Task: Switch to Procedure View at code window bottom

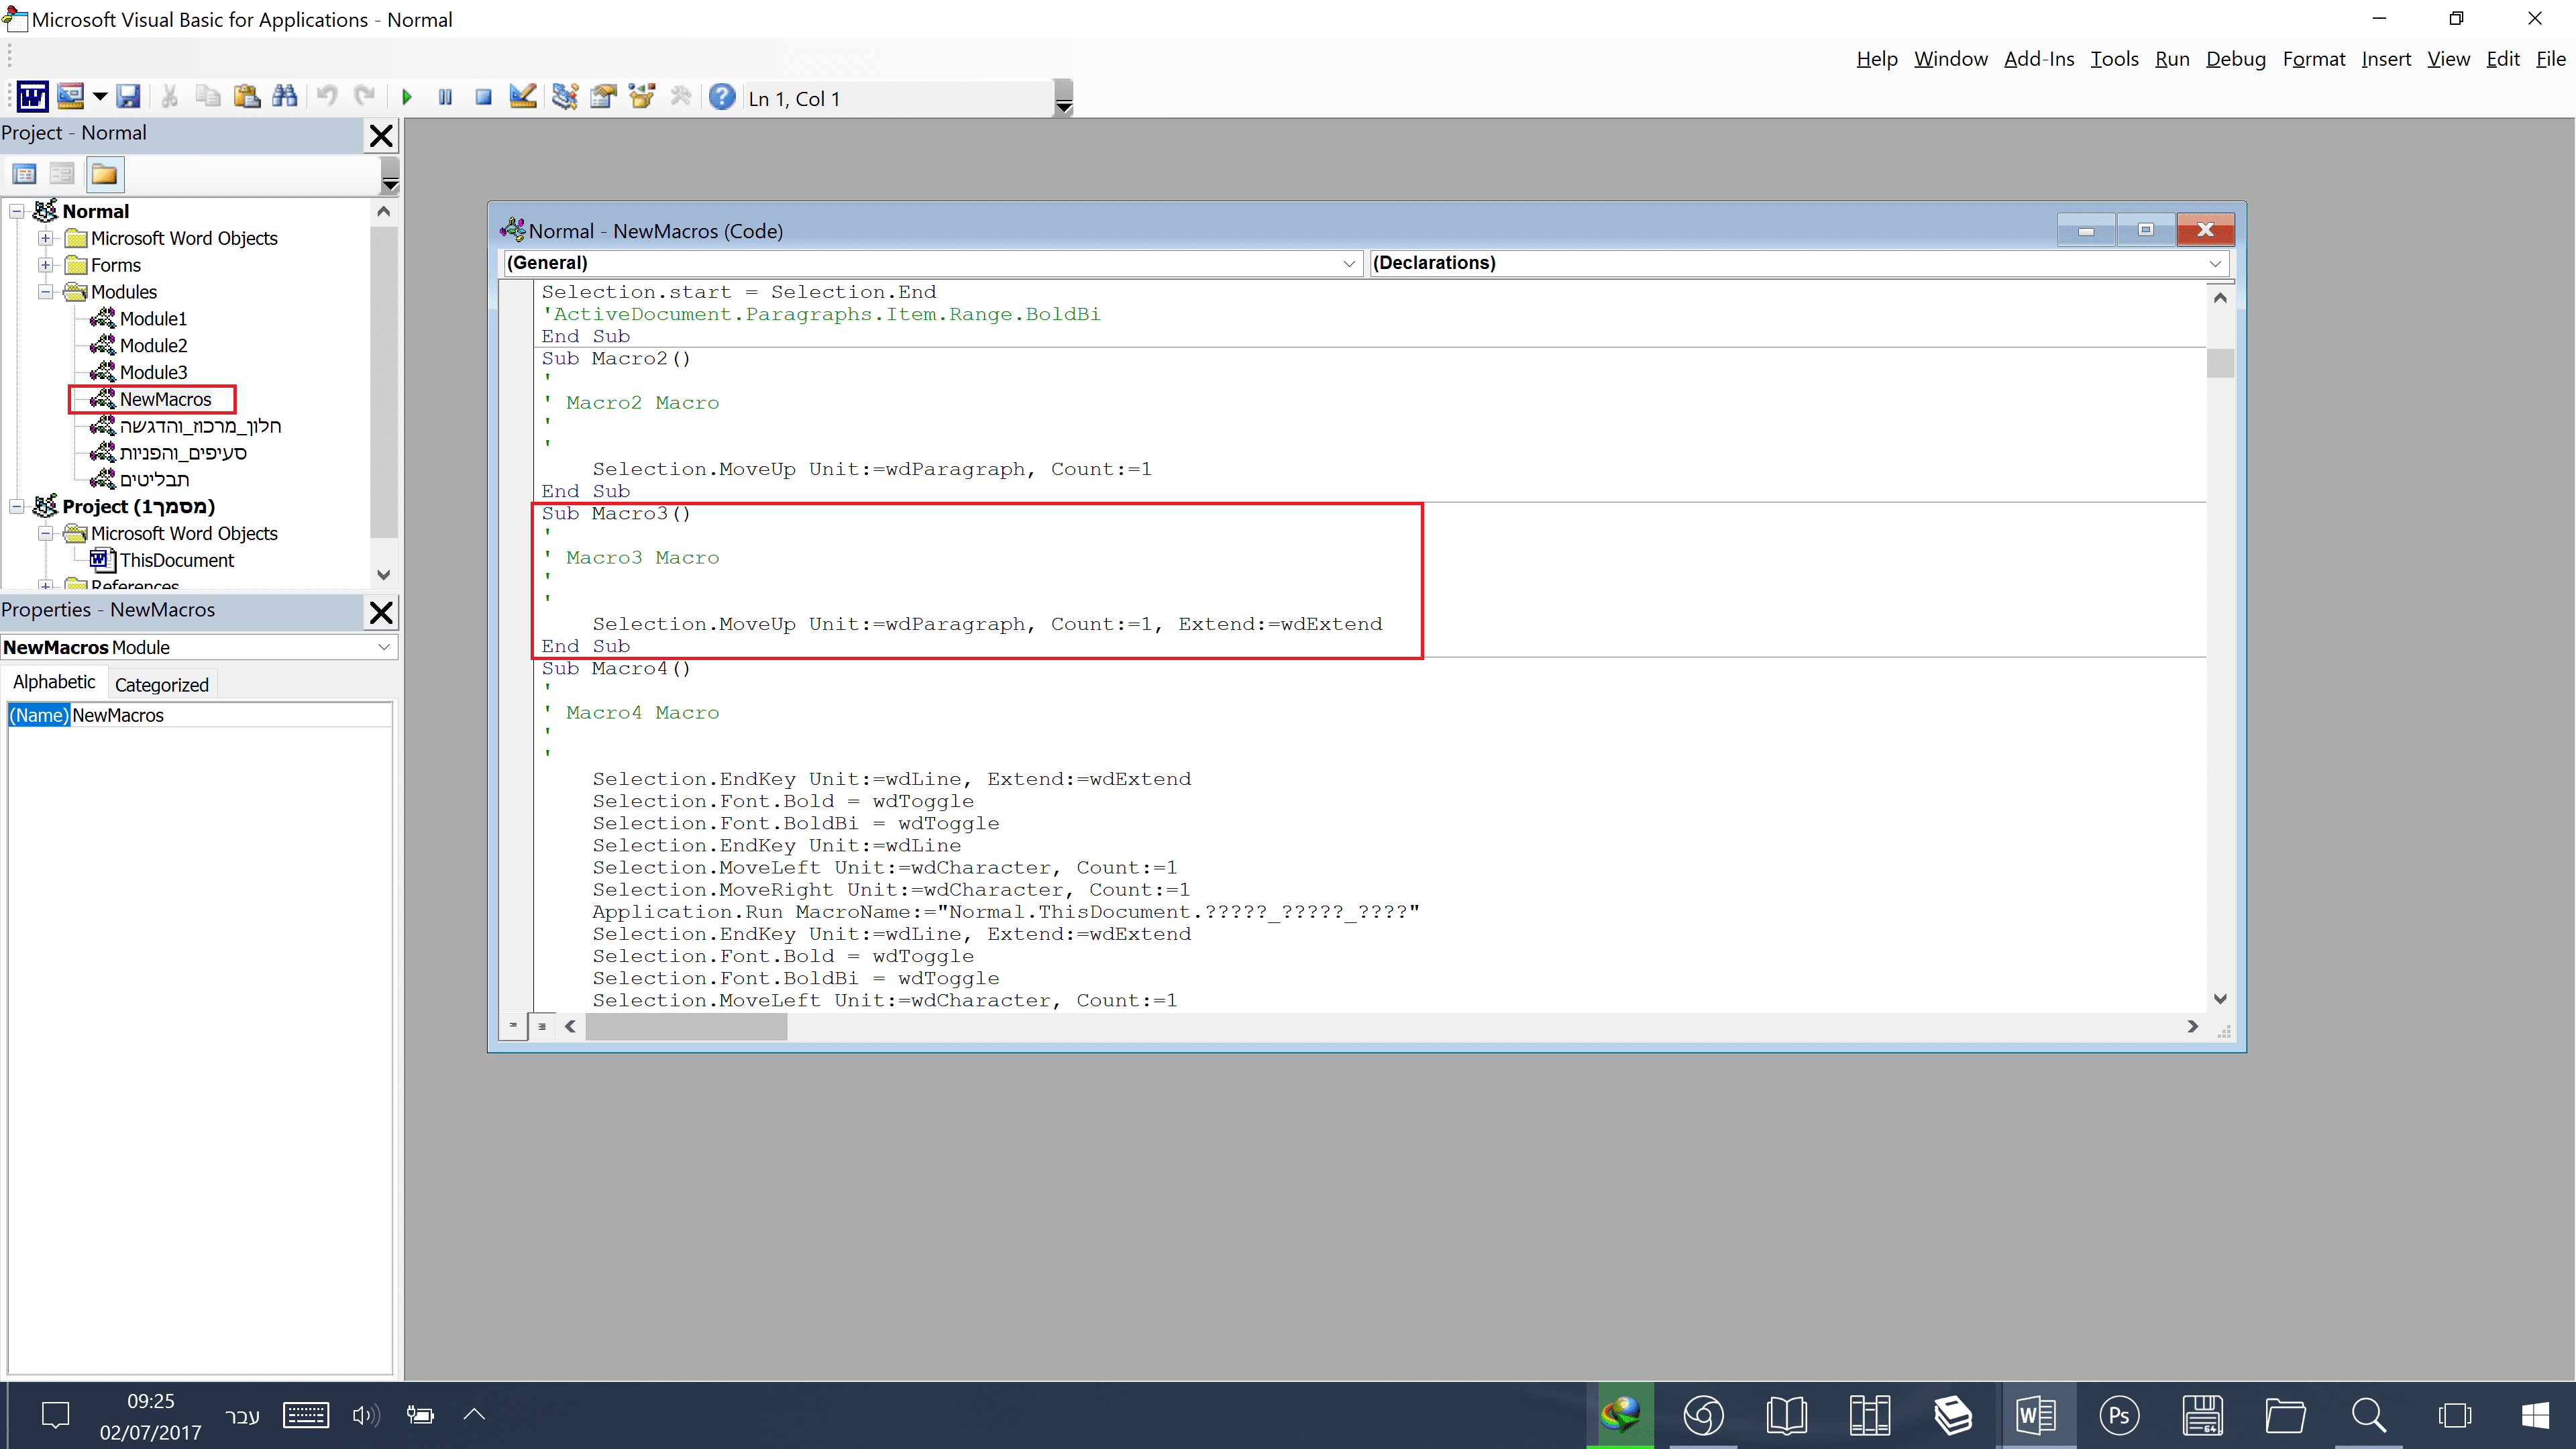Action: [x=513, y=1026]
